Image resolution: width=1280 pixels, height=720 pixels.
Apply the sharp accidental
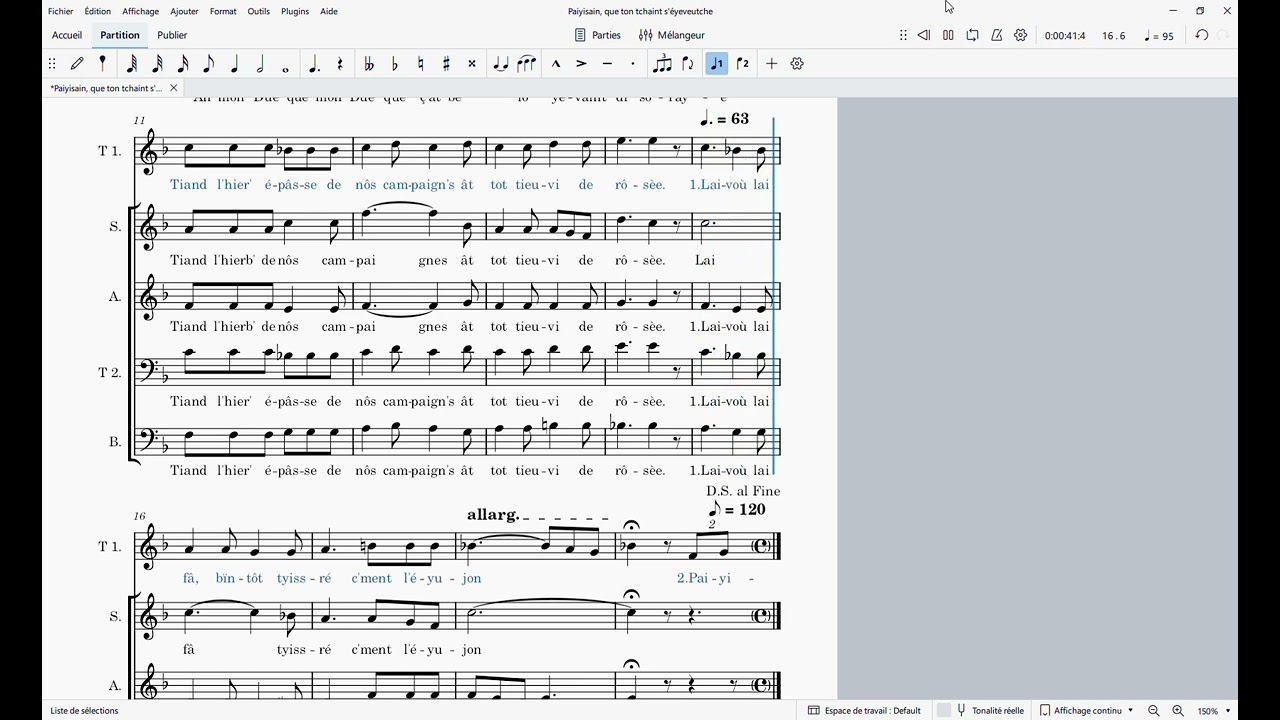446,63
